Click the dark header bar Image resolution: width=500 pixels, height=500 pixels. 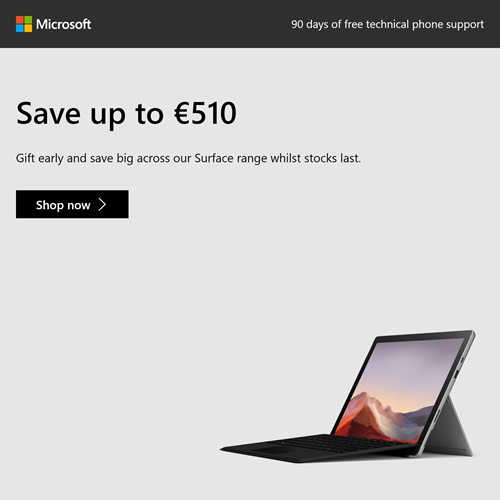(250, 24)
